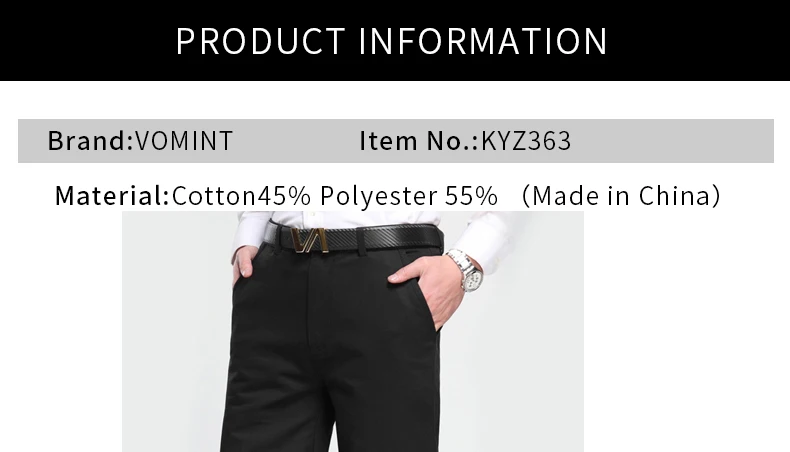Click the VOMINT brand name
790x452 pixels.
[x=184, y=141]
